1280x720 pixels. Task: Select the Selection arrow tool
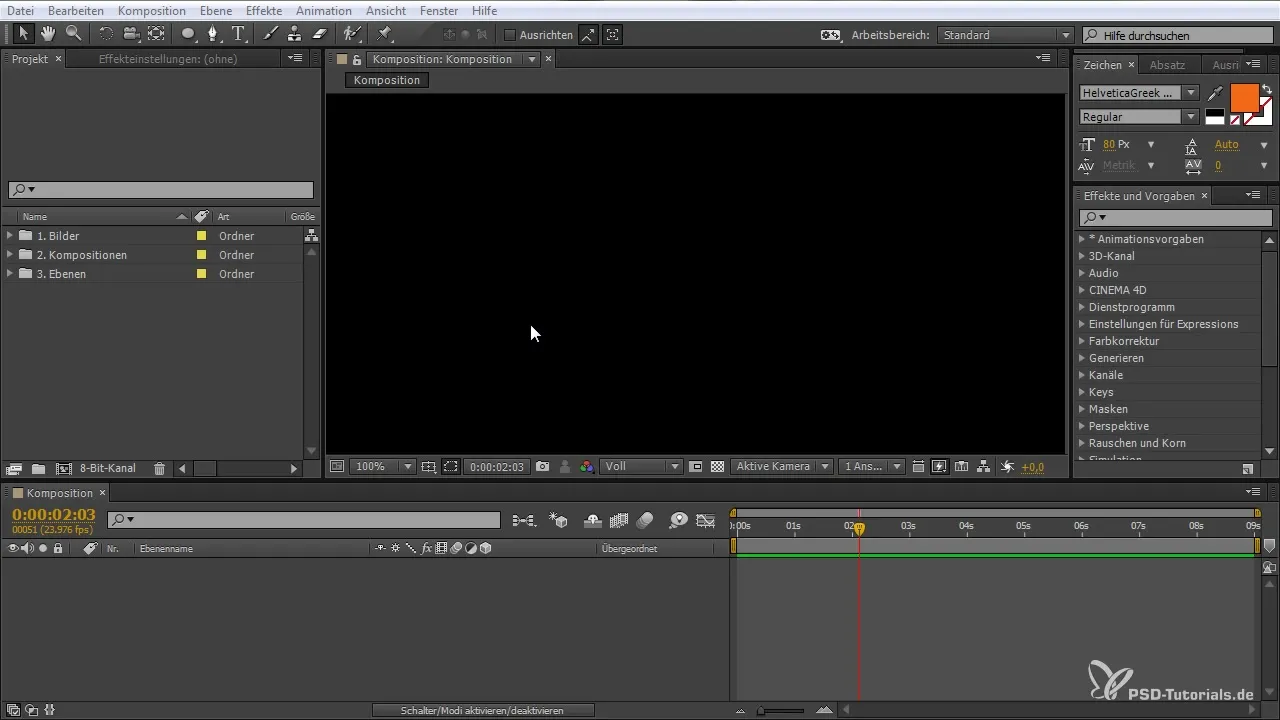[23, 34]
